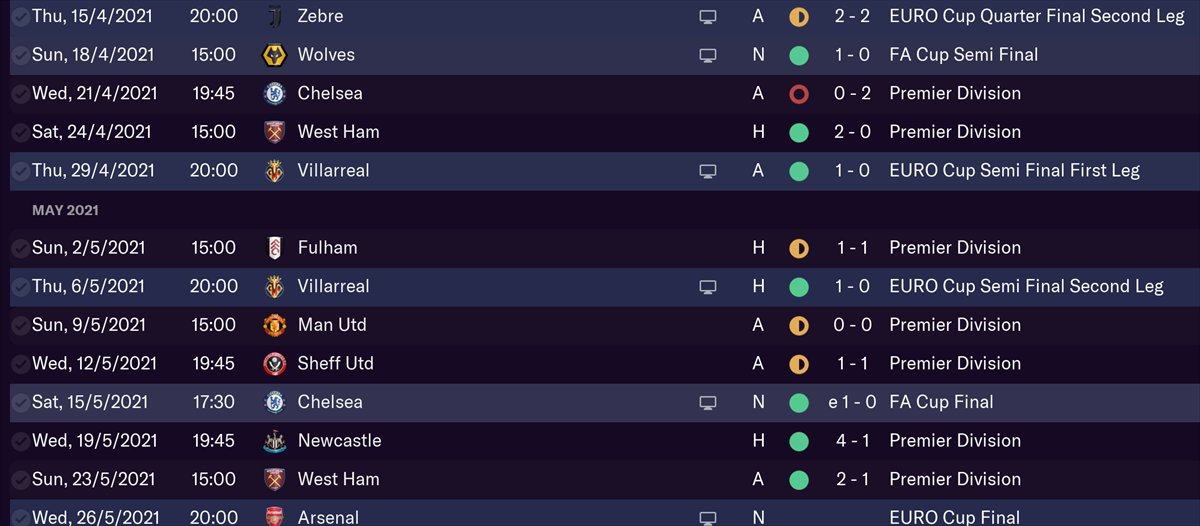Open the West Ham link on 23/5/2021
The image size is (1200, 526).
click(x=338, y=479)
